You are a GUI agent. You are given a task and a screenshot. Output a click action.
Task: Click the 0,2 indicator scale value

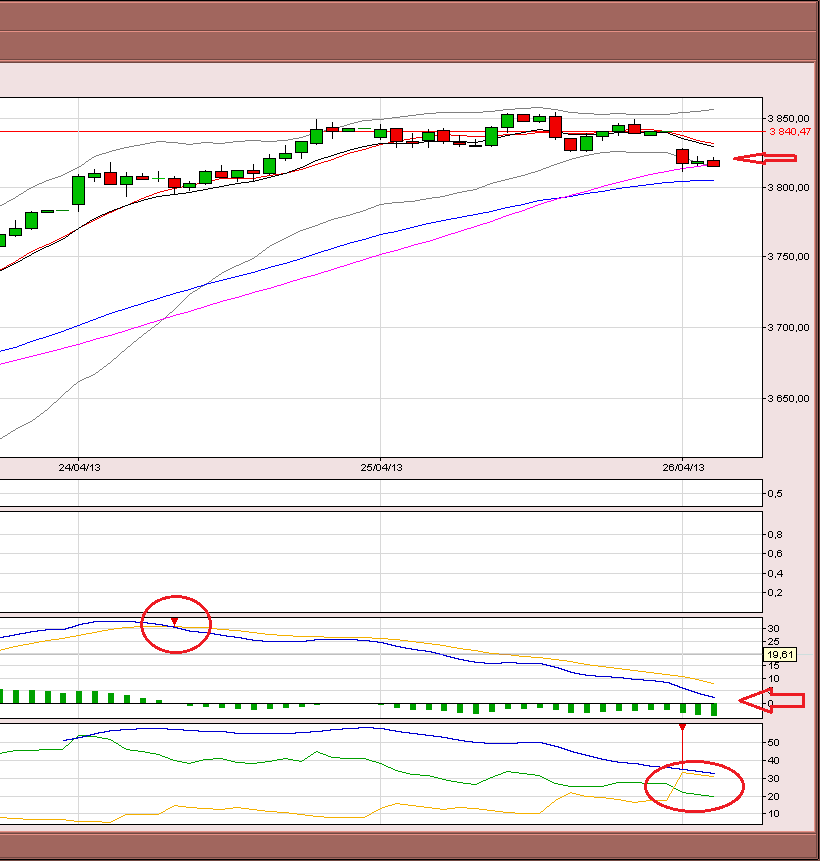[x=775, y=592]
